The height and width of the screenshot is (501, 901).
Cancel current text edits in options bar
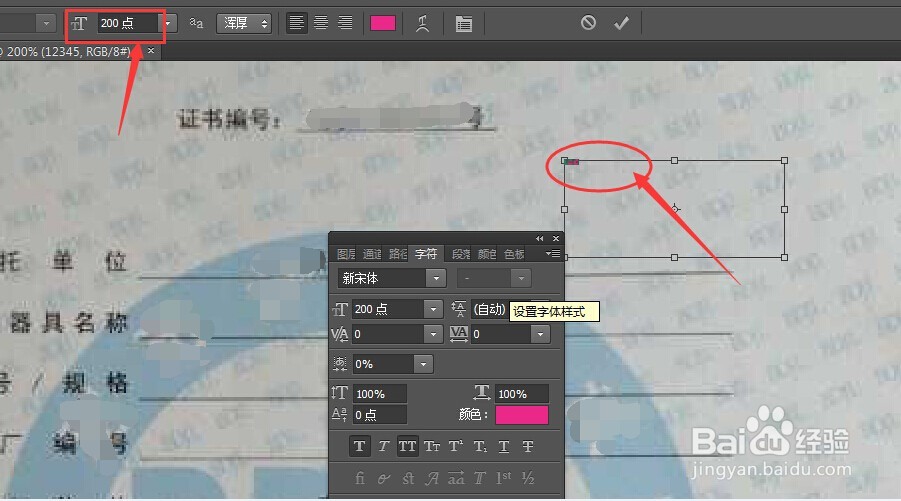tap(588, 23)
